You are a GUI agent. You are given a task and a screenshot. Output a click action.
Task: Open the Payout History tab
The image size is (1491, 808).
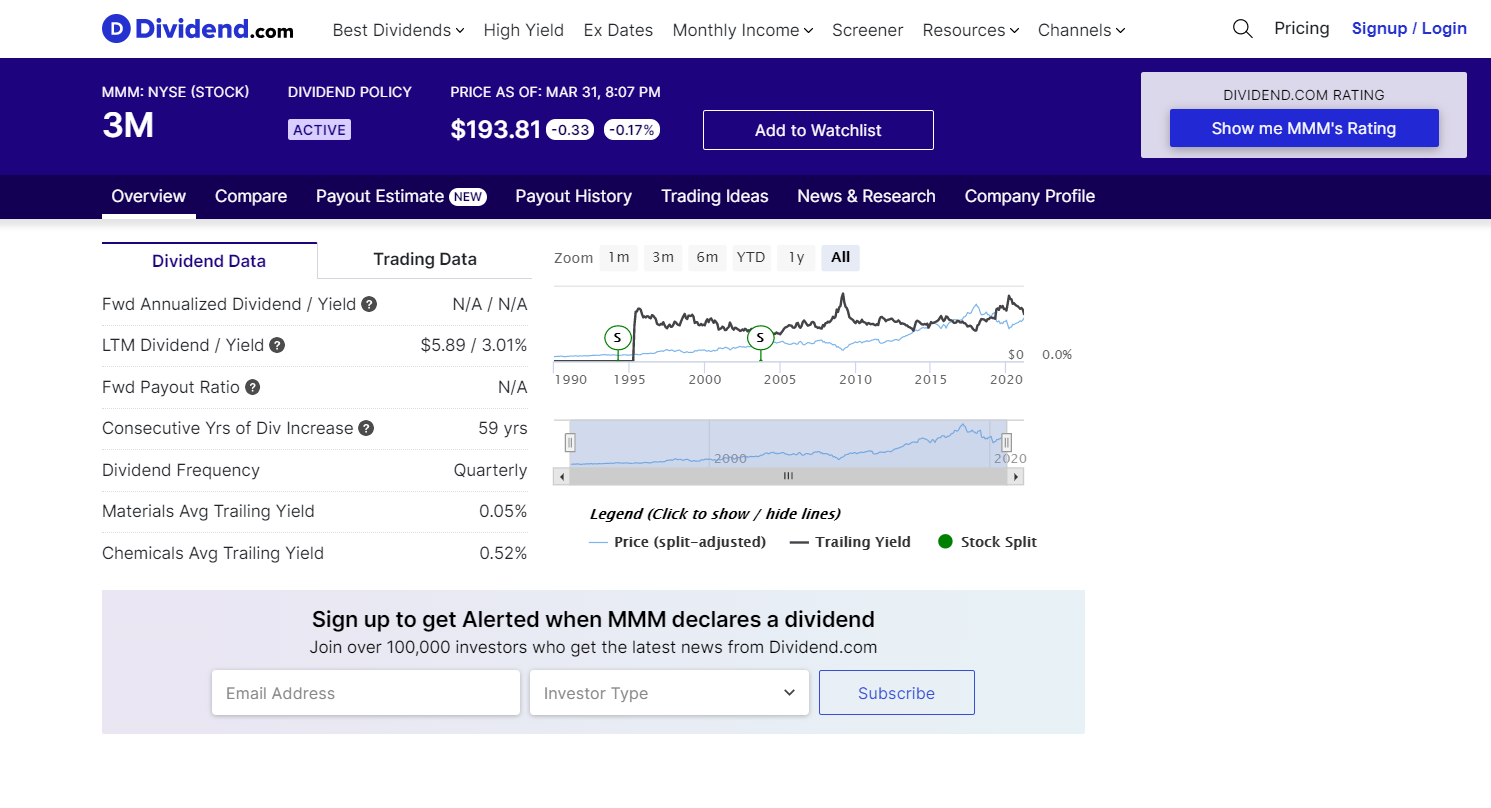point(574,196)
